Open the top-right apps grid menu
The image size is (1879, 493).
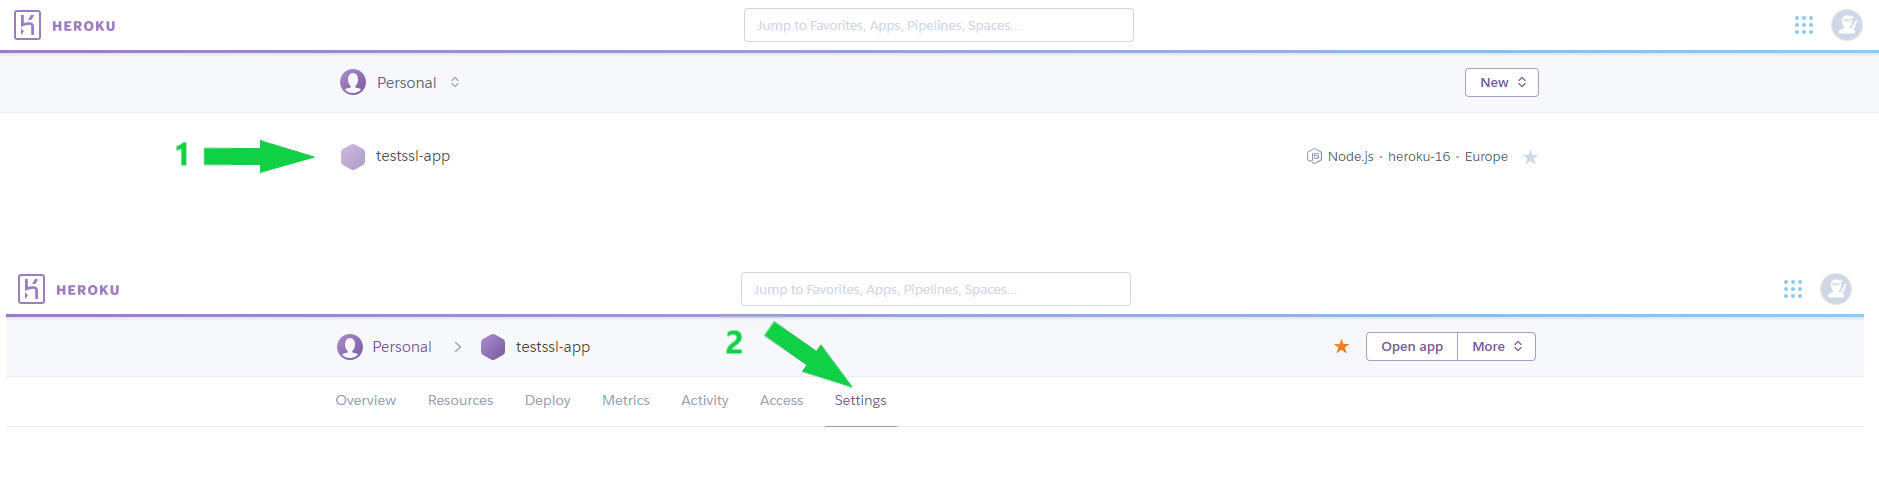1803,25
